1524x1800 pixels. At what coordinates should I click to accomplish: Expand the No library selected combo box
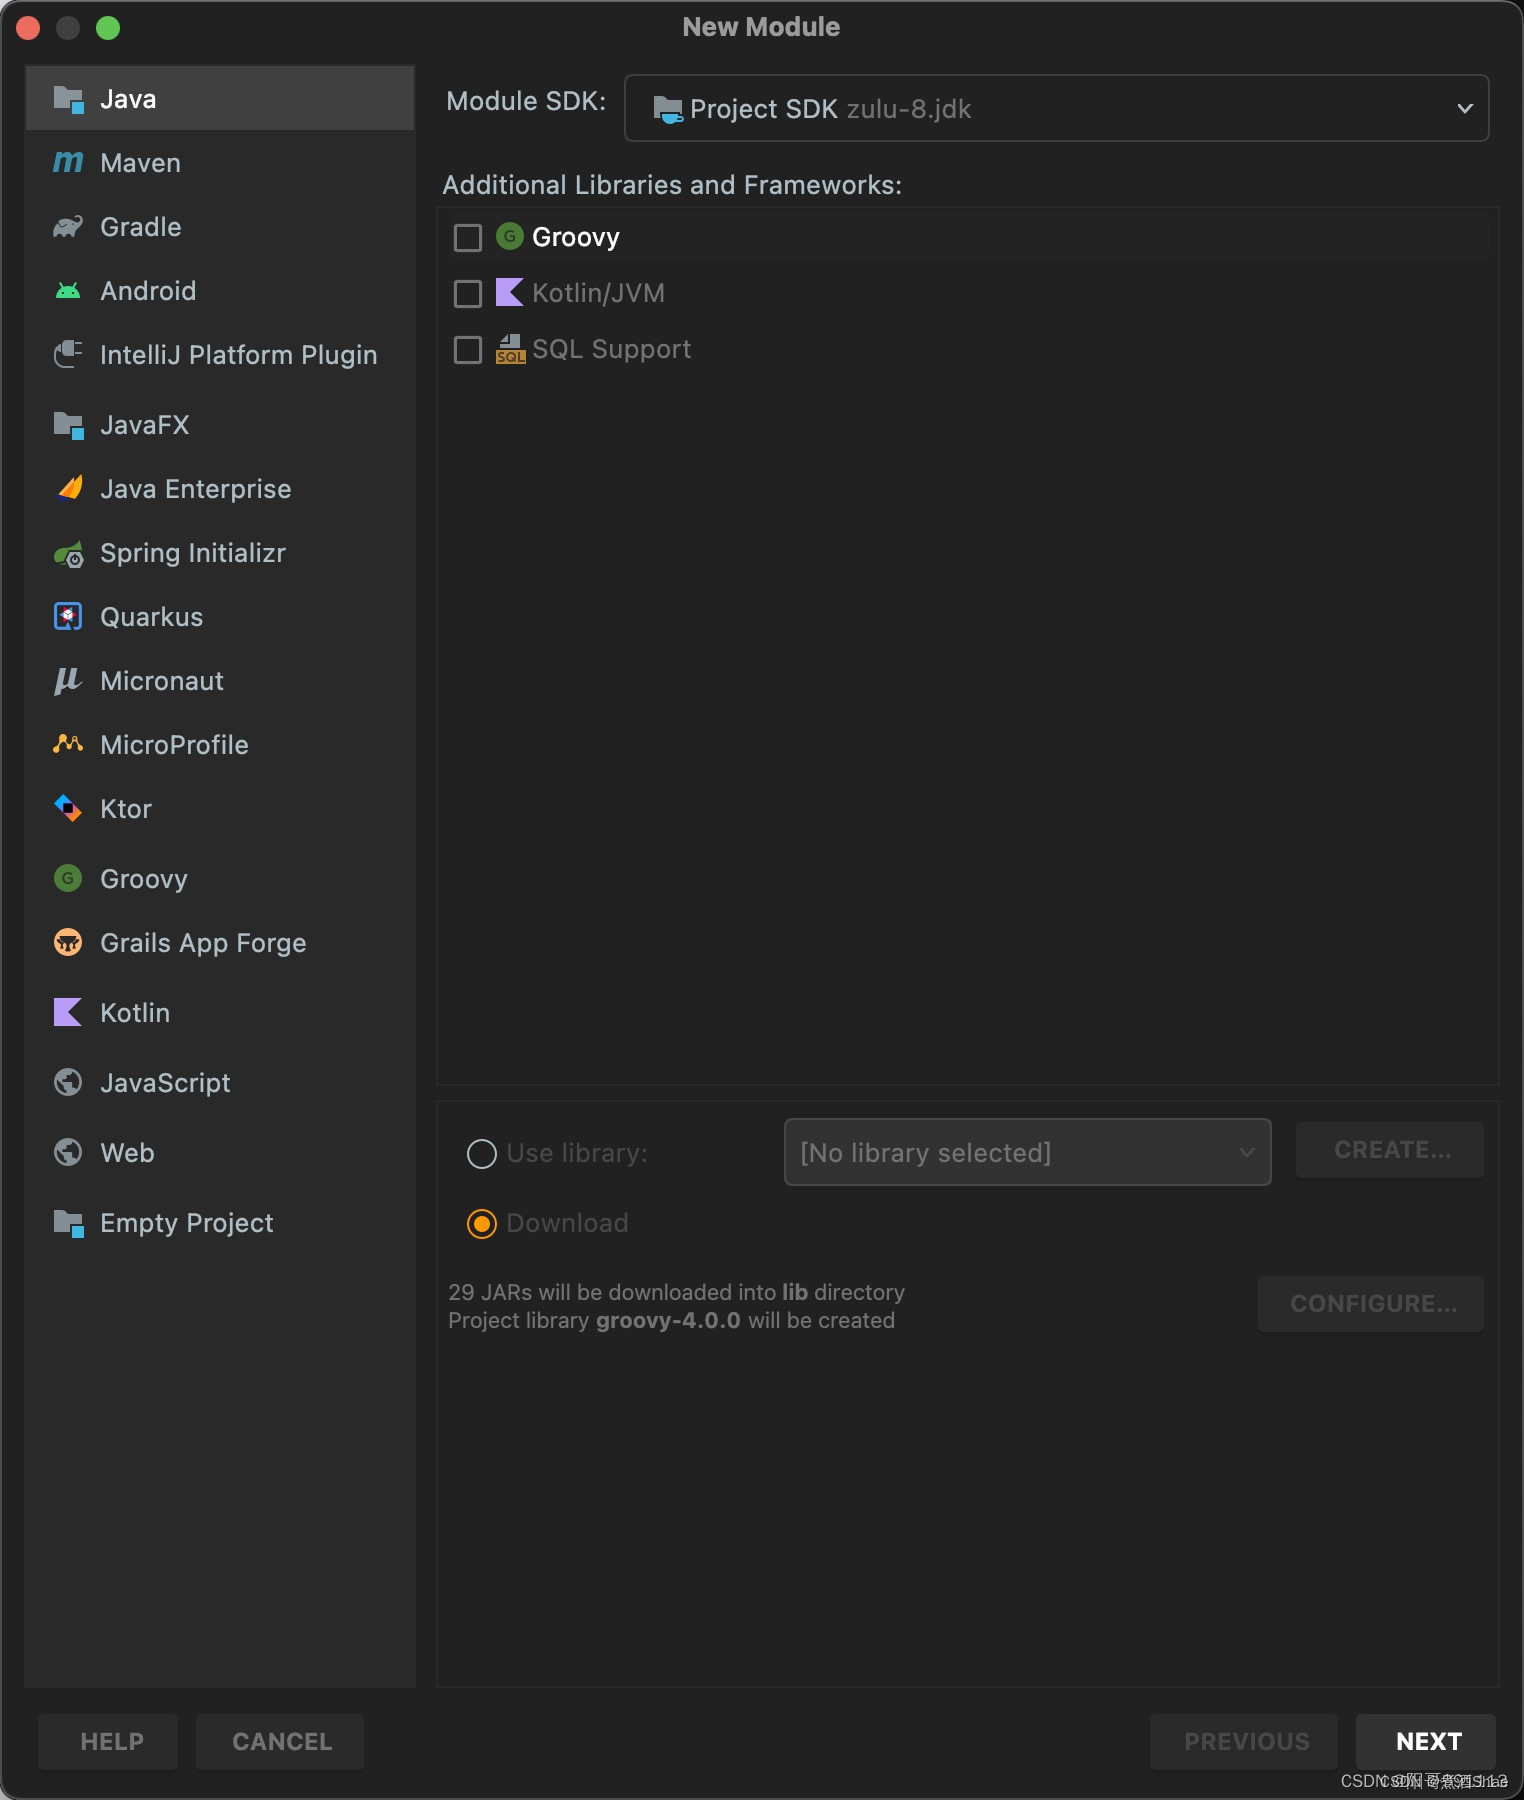tap(1027, 1152)
